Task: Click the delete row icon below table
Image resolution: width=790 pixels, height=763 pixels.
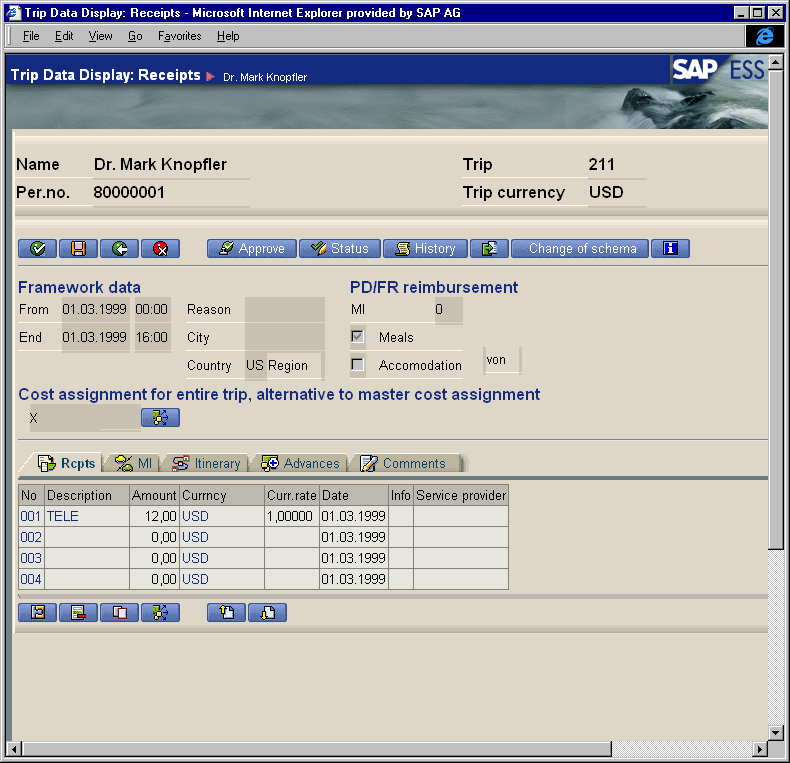Action: 78,613
